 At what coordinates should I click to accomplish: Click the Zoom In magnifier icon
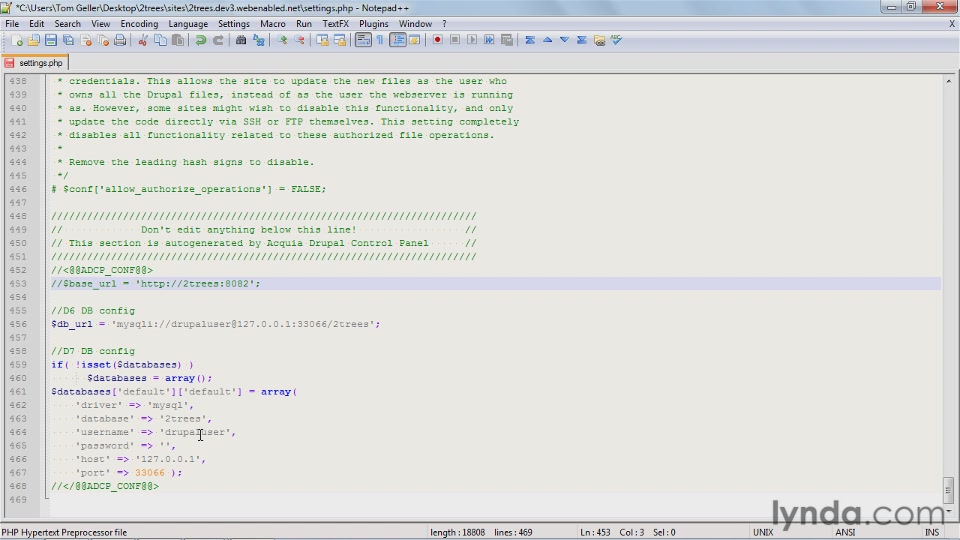[282, 40]
